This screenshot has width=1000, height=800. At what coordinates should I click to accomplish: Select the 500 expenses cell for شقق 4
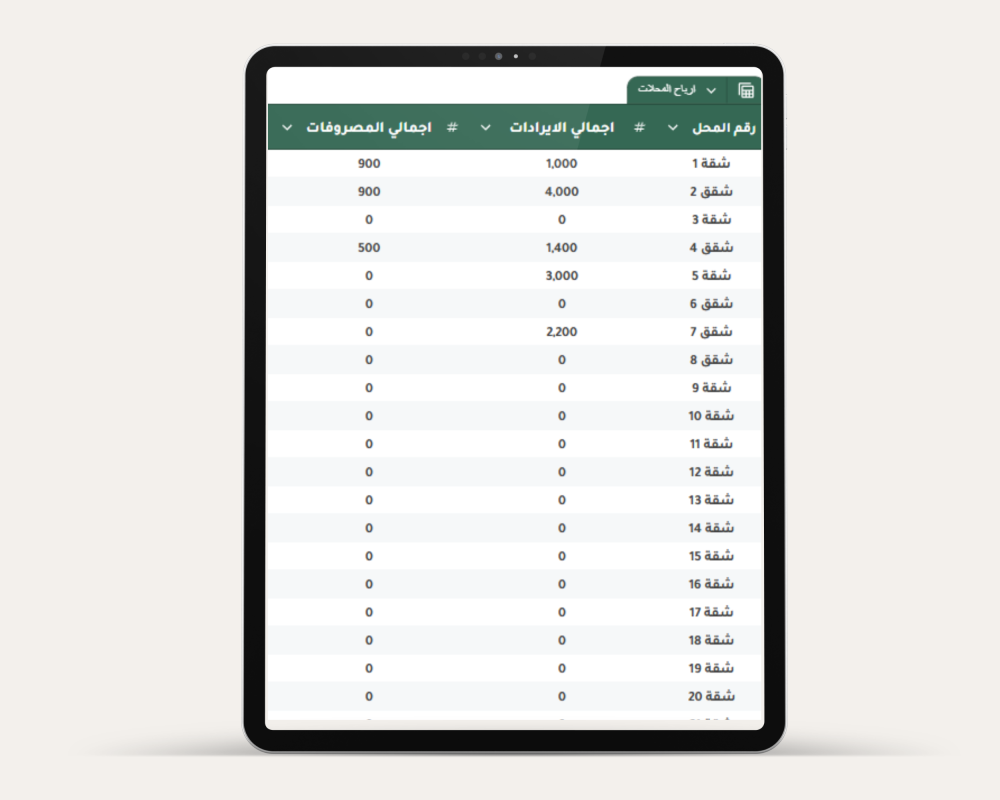(368, 248)
